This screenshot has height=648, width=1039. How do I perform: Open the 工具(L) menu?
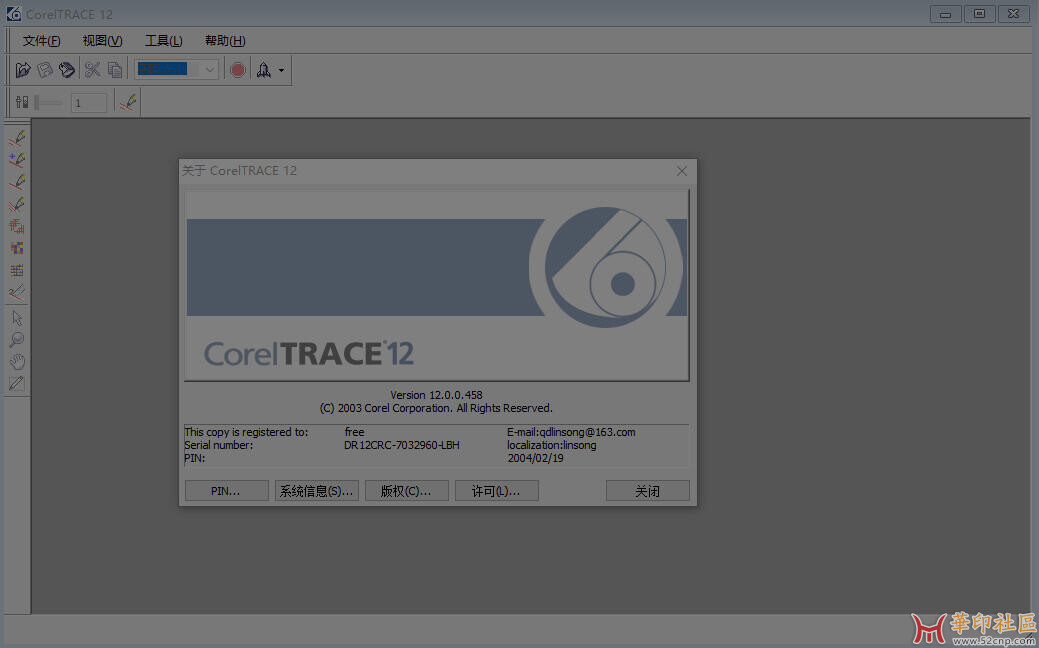click(164, 41)
